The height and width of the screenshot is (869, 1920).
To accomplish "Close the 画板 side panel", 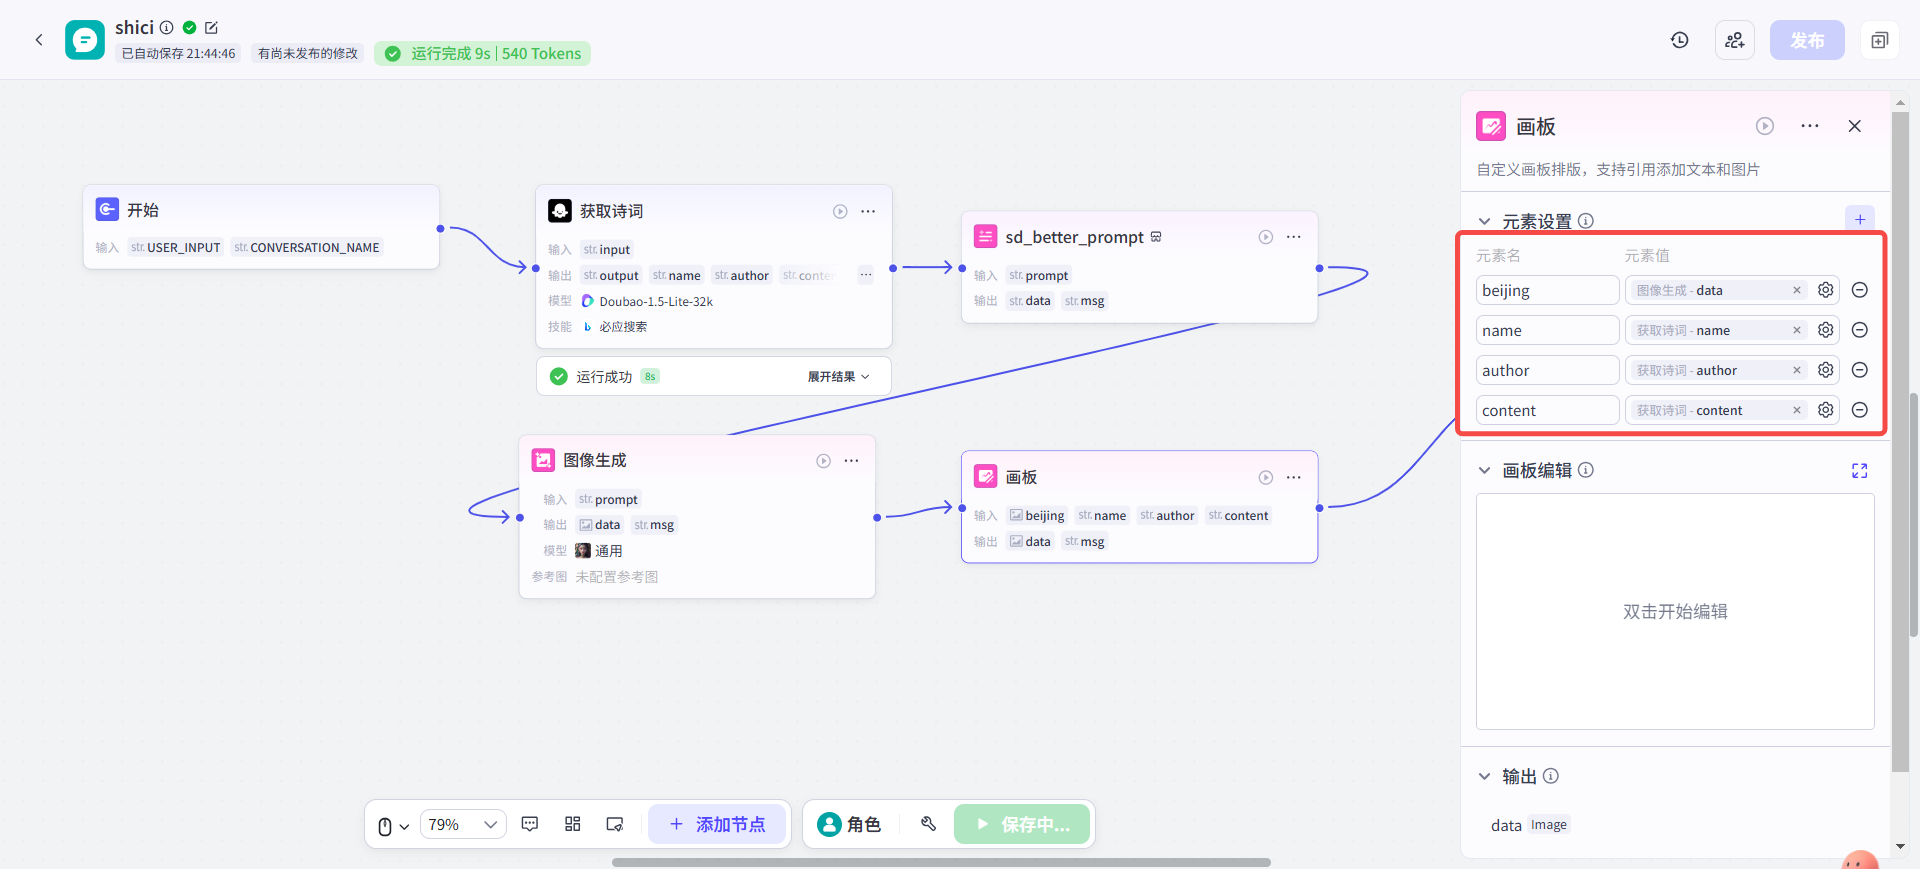I will [x=1855, y=126].
